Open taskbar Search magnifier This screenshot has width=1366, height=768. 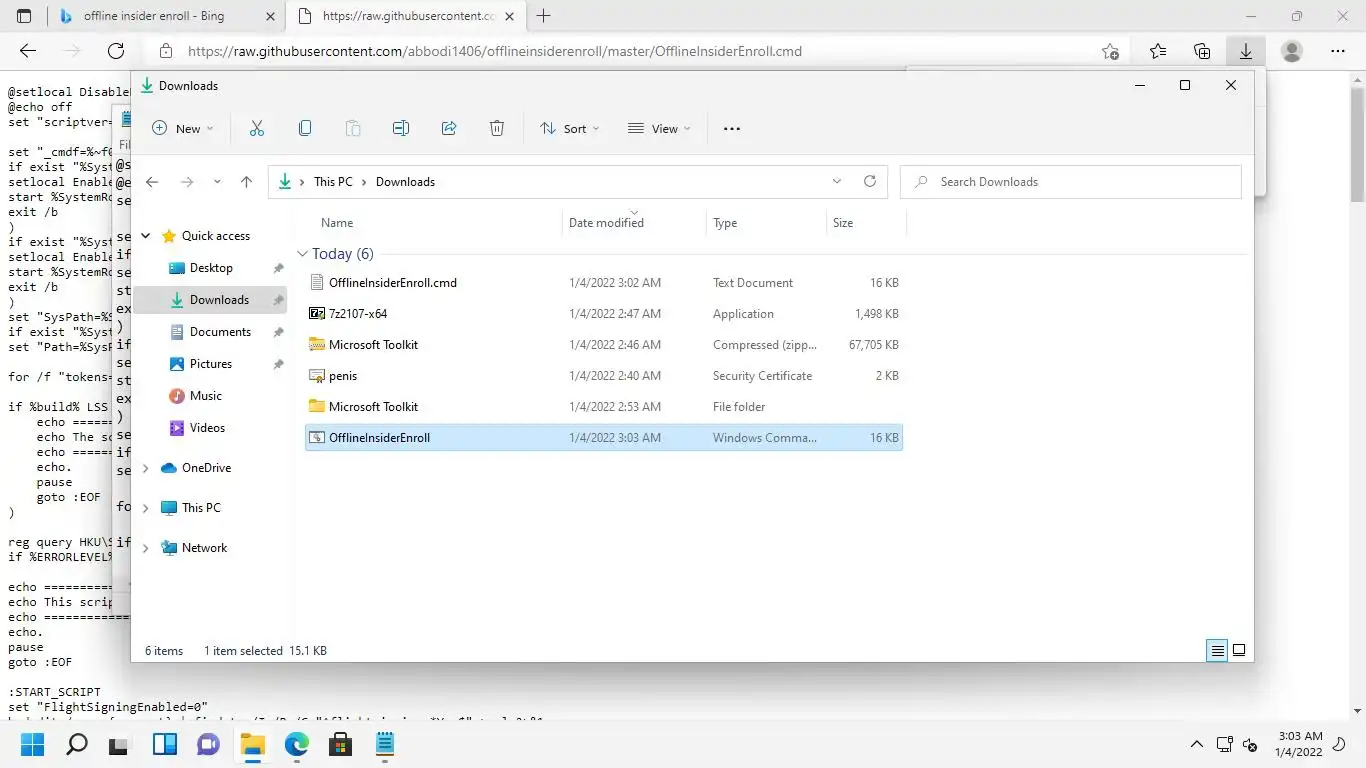(76, 745)
